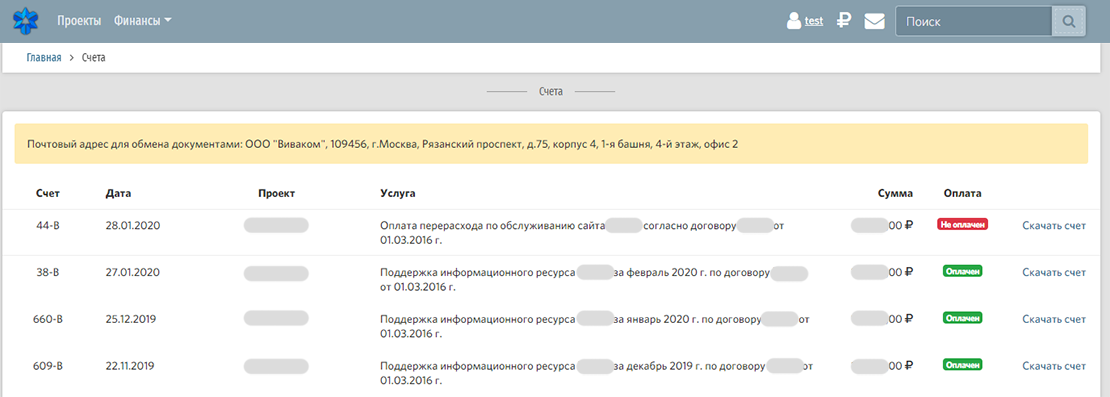Click Скачать счет for invoice 38-В

pos(1053,272)
